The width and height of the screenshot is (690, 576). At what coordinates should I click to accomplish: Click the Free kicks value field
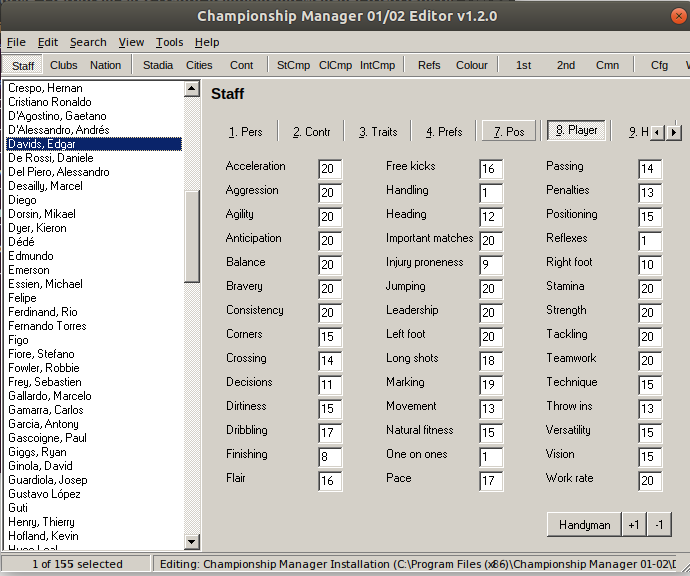click(x=491, y=169)
